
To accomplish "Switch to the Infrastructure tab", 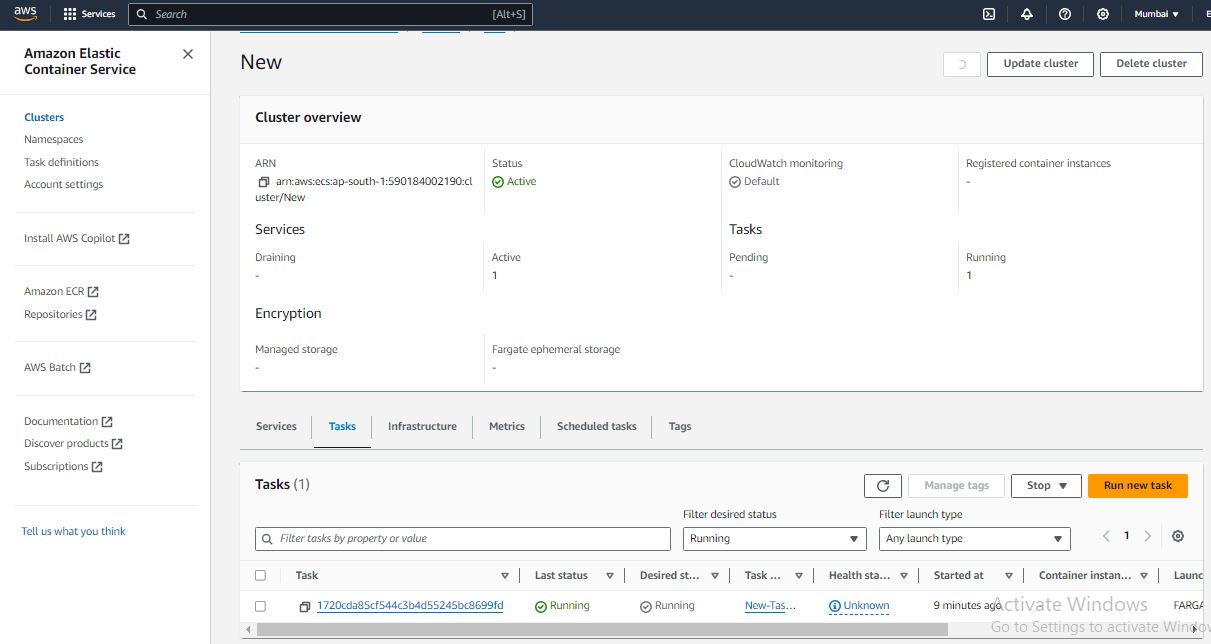I will (422, 426).
